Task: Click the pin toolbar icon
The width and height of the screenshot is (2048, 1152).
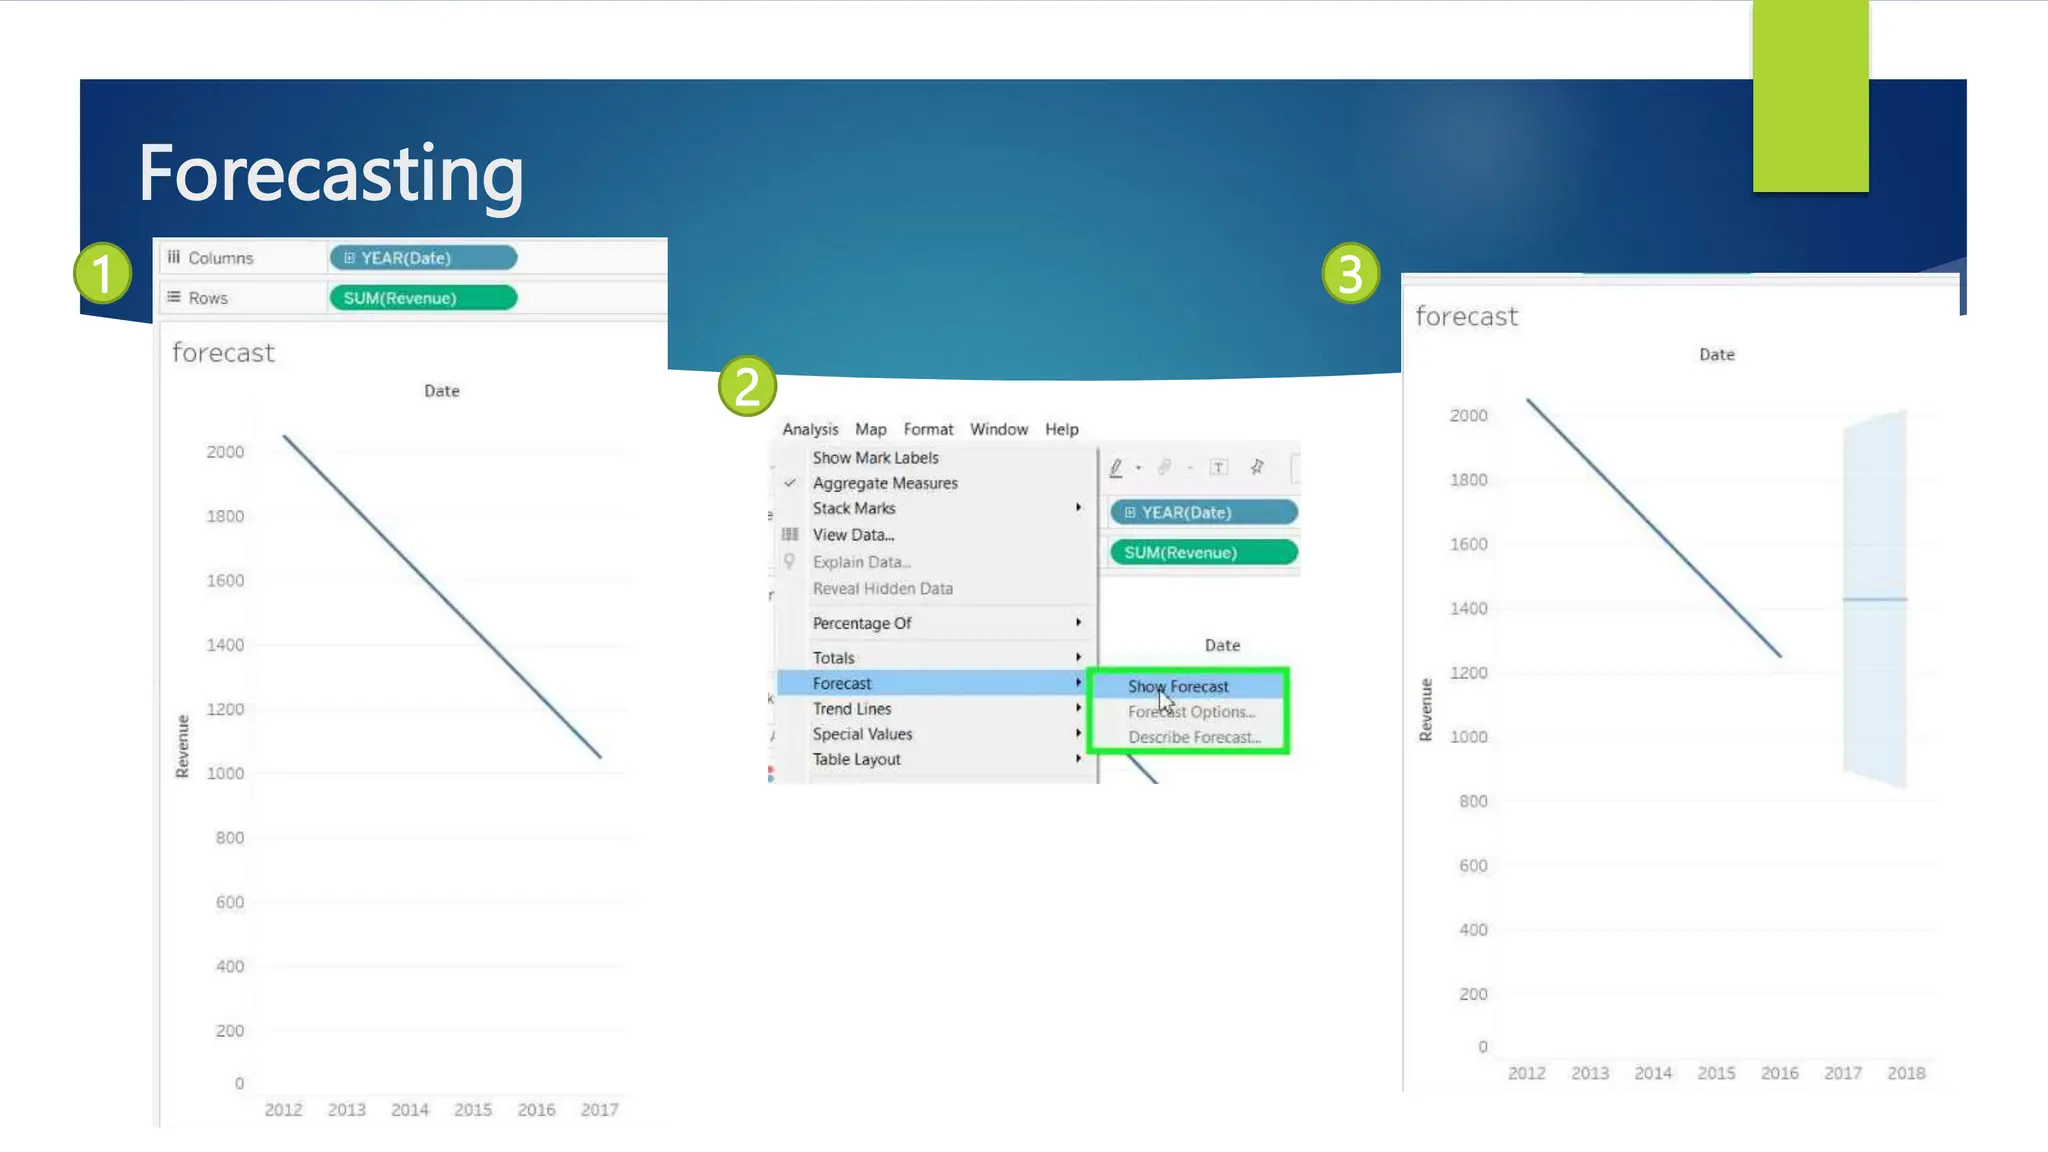Action: 1257,467
